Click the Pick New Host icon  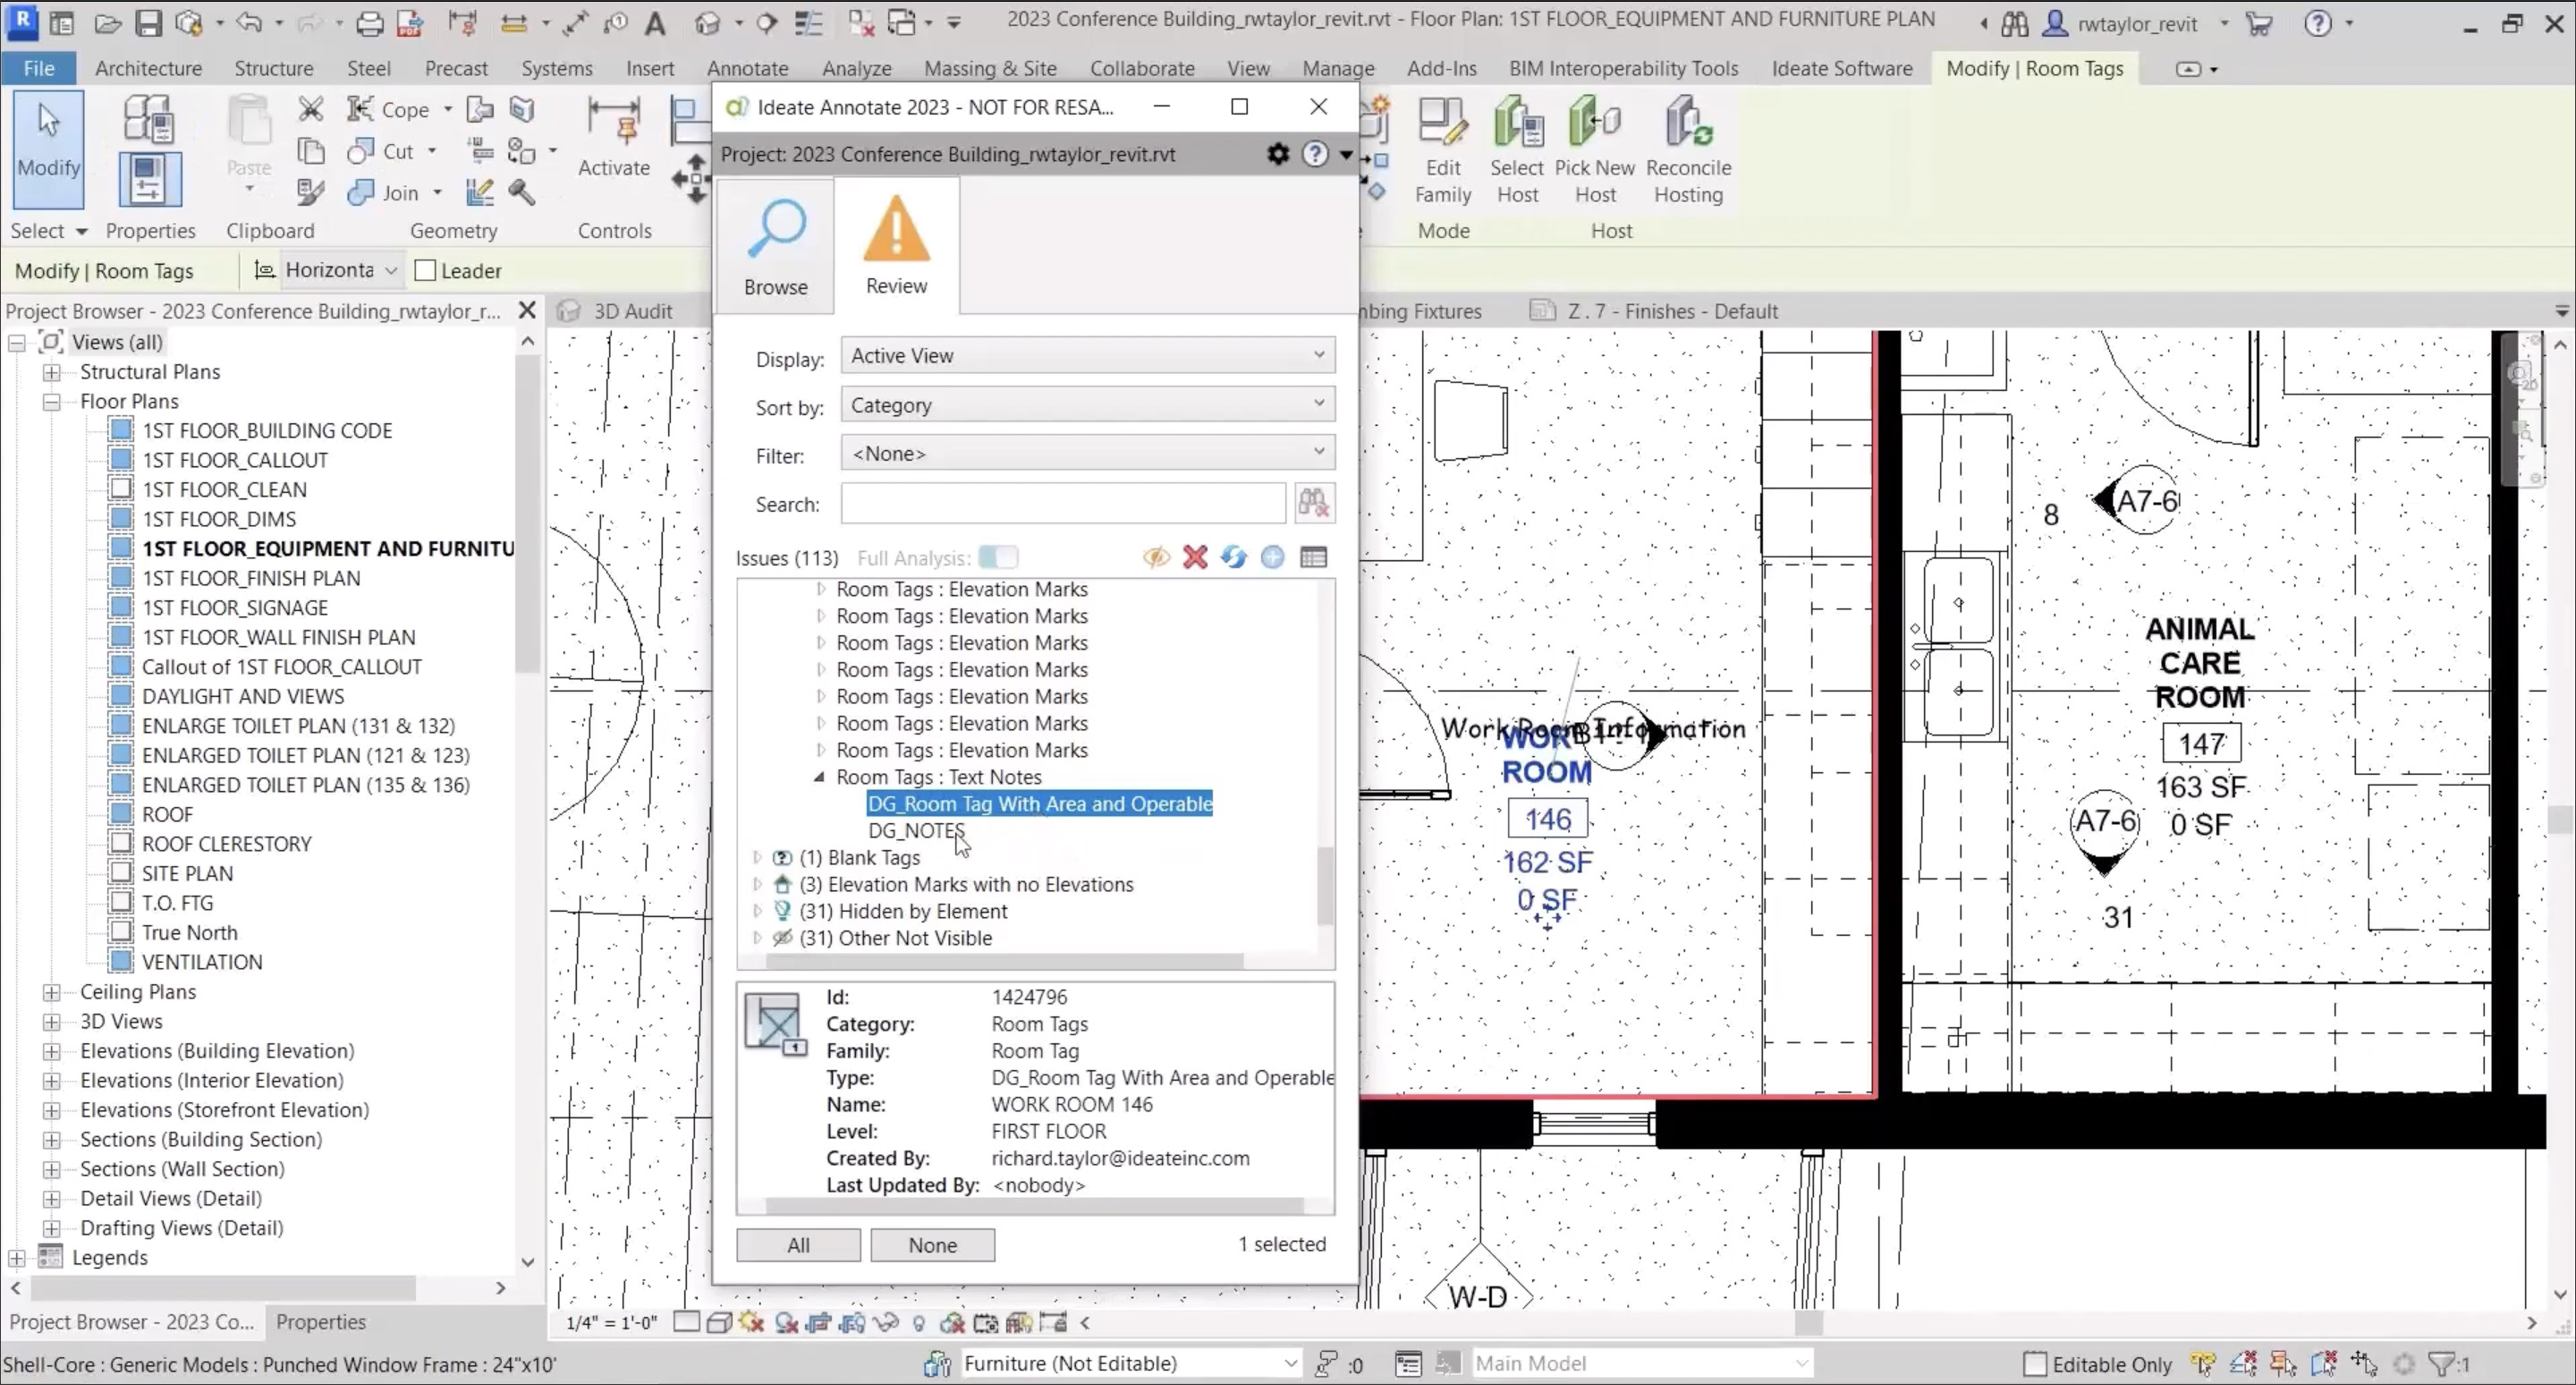(x=1594, y=150)
